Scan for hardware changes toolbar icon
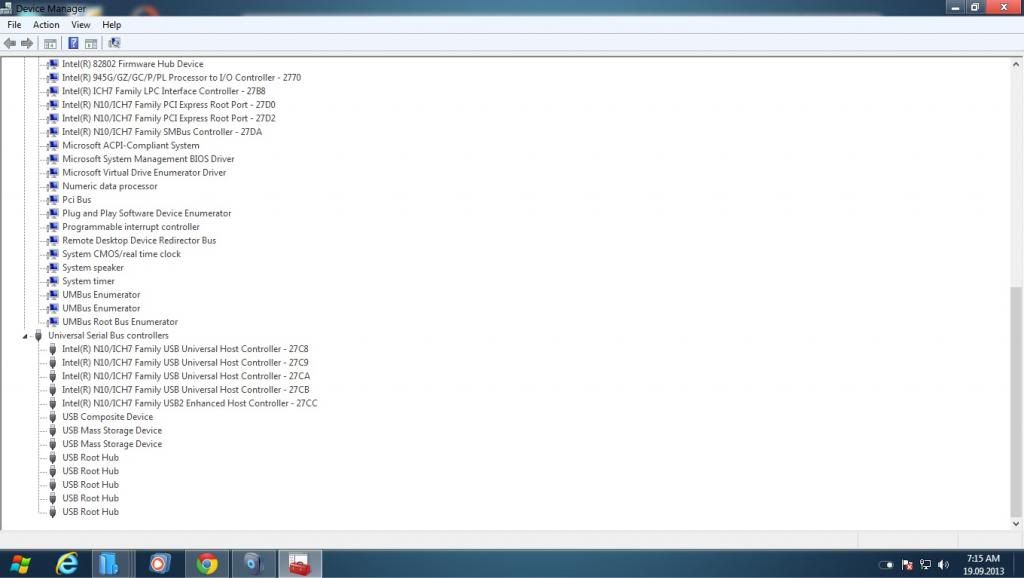The width and height of the screenshot is (1024, 578). pyautogui.click(x=114, y=43)
